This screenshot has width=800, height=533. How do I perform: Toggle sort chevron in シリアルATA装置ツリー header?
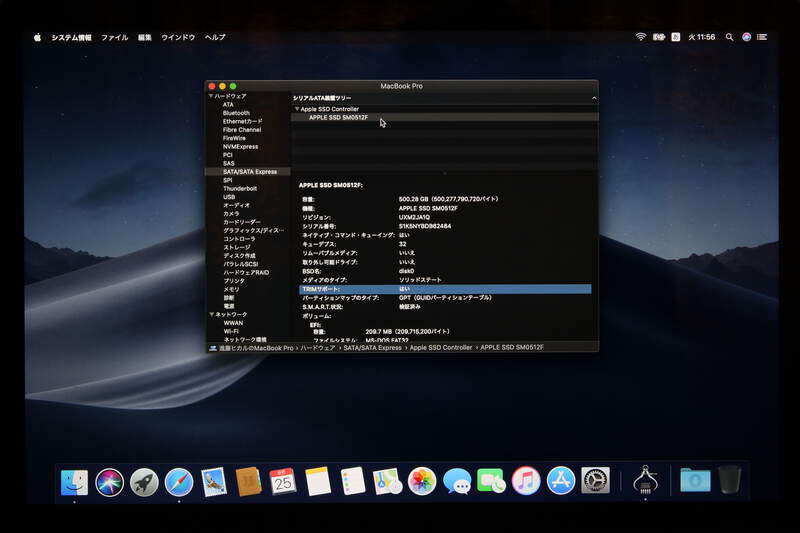click(x=594, y=98)
